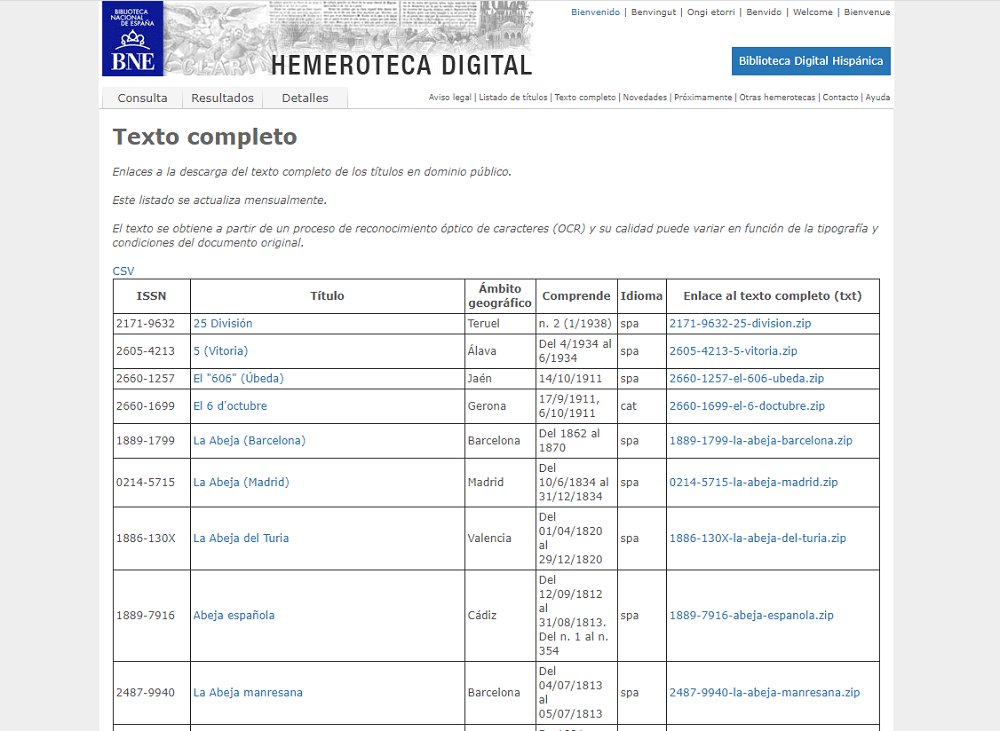The image size is (1000, 731).
Task: Open the Consulta tab
Action: [x=142, y=98]
